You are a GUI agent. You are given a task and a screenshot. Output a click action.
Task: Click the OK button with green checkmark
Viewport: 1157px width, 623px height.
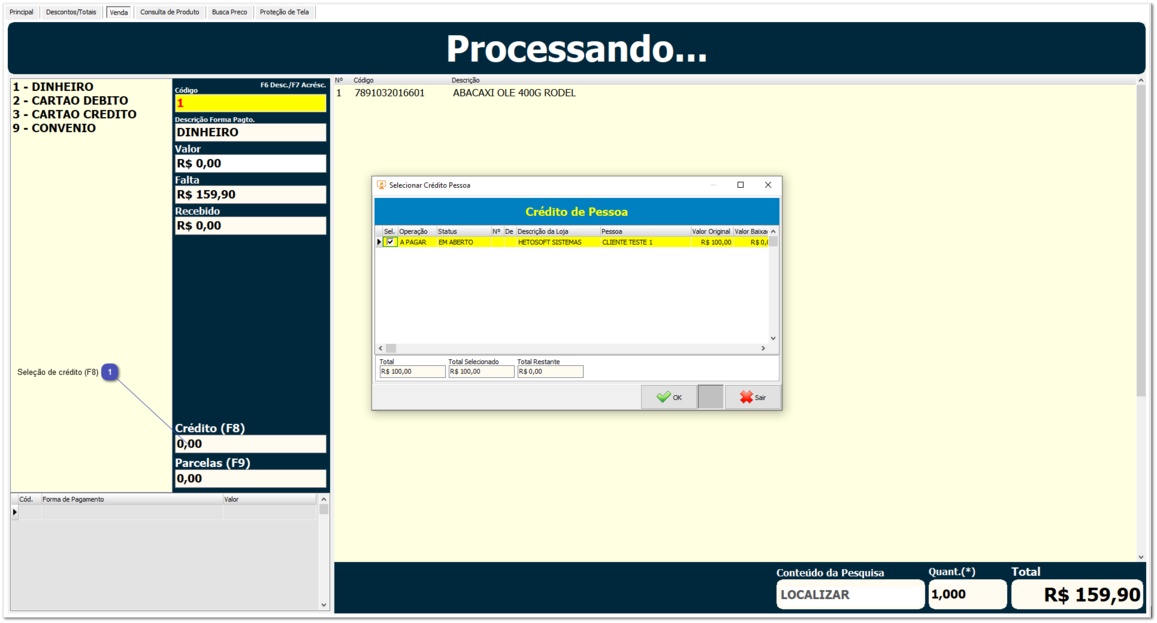tap(669, 397)
